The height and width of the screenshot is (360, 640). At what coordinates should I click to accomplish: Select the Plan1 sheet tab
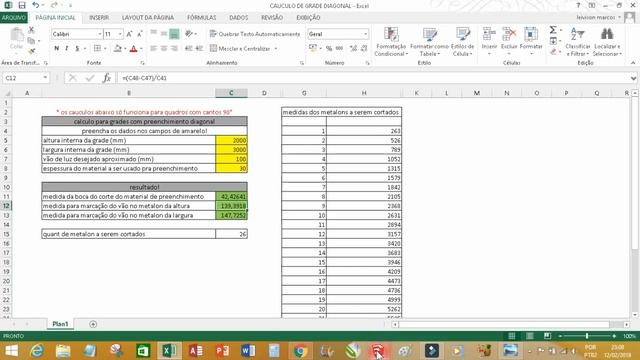(60, 324)
